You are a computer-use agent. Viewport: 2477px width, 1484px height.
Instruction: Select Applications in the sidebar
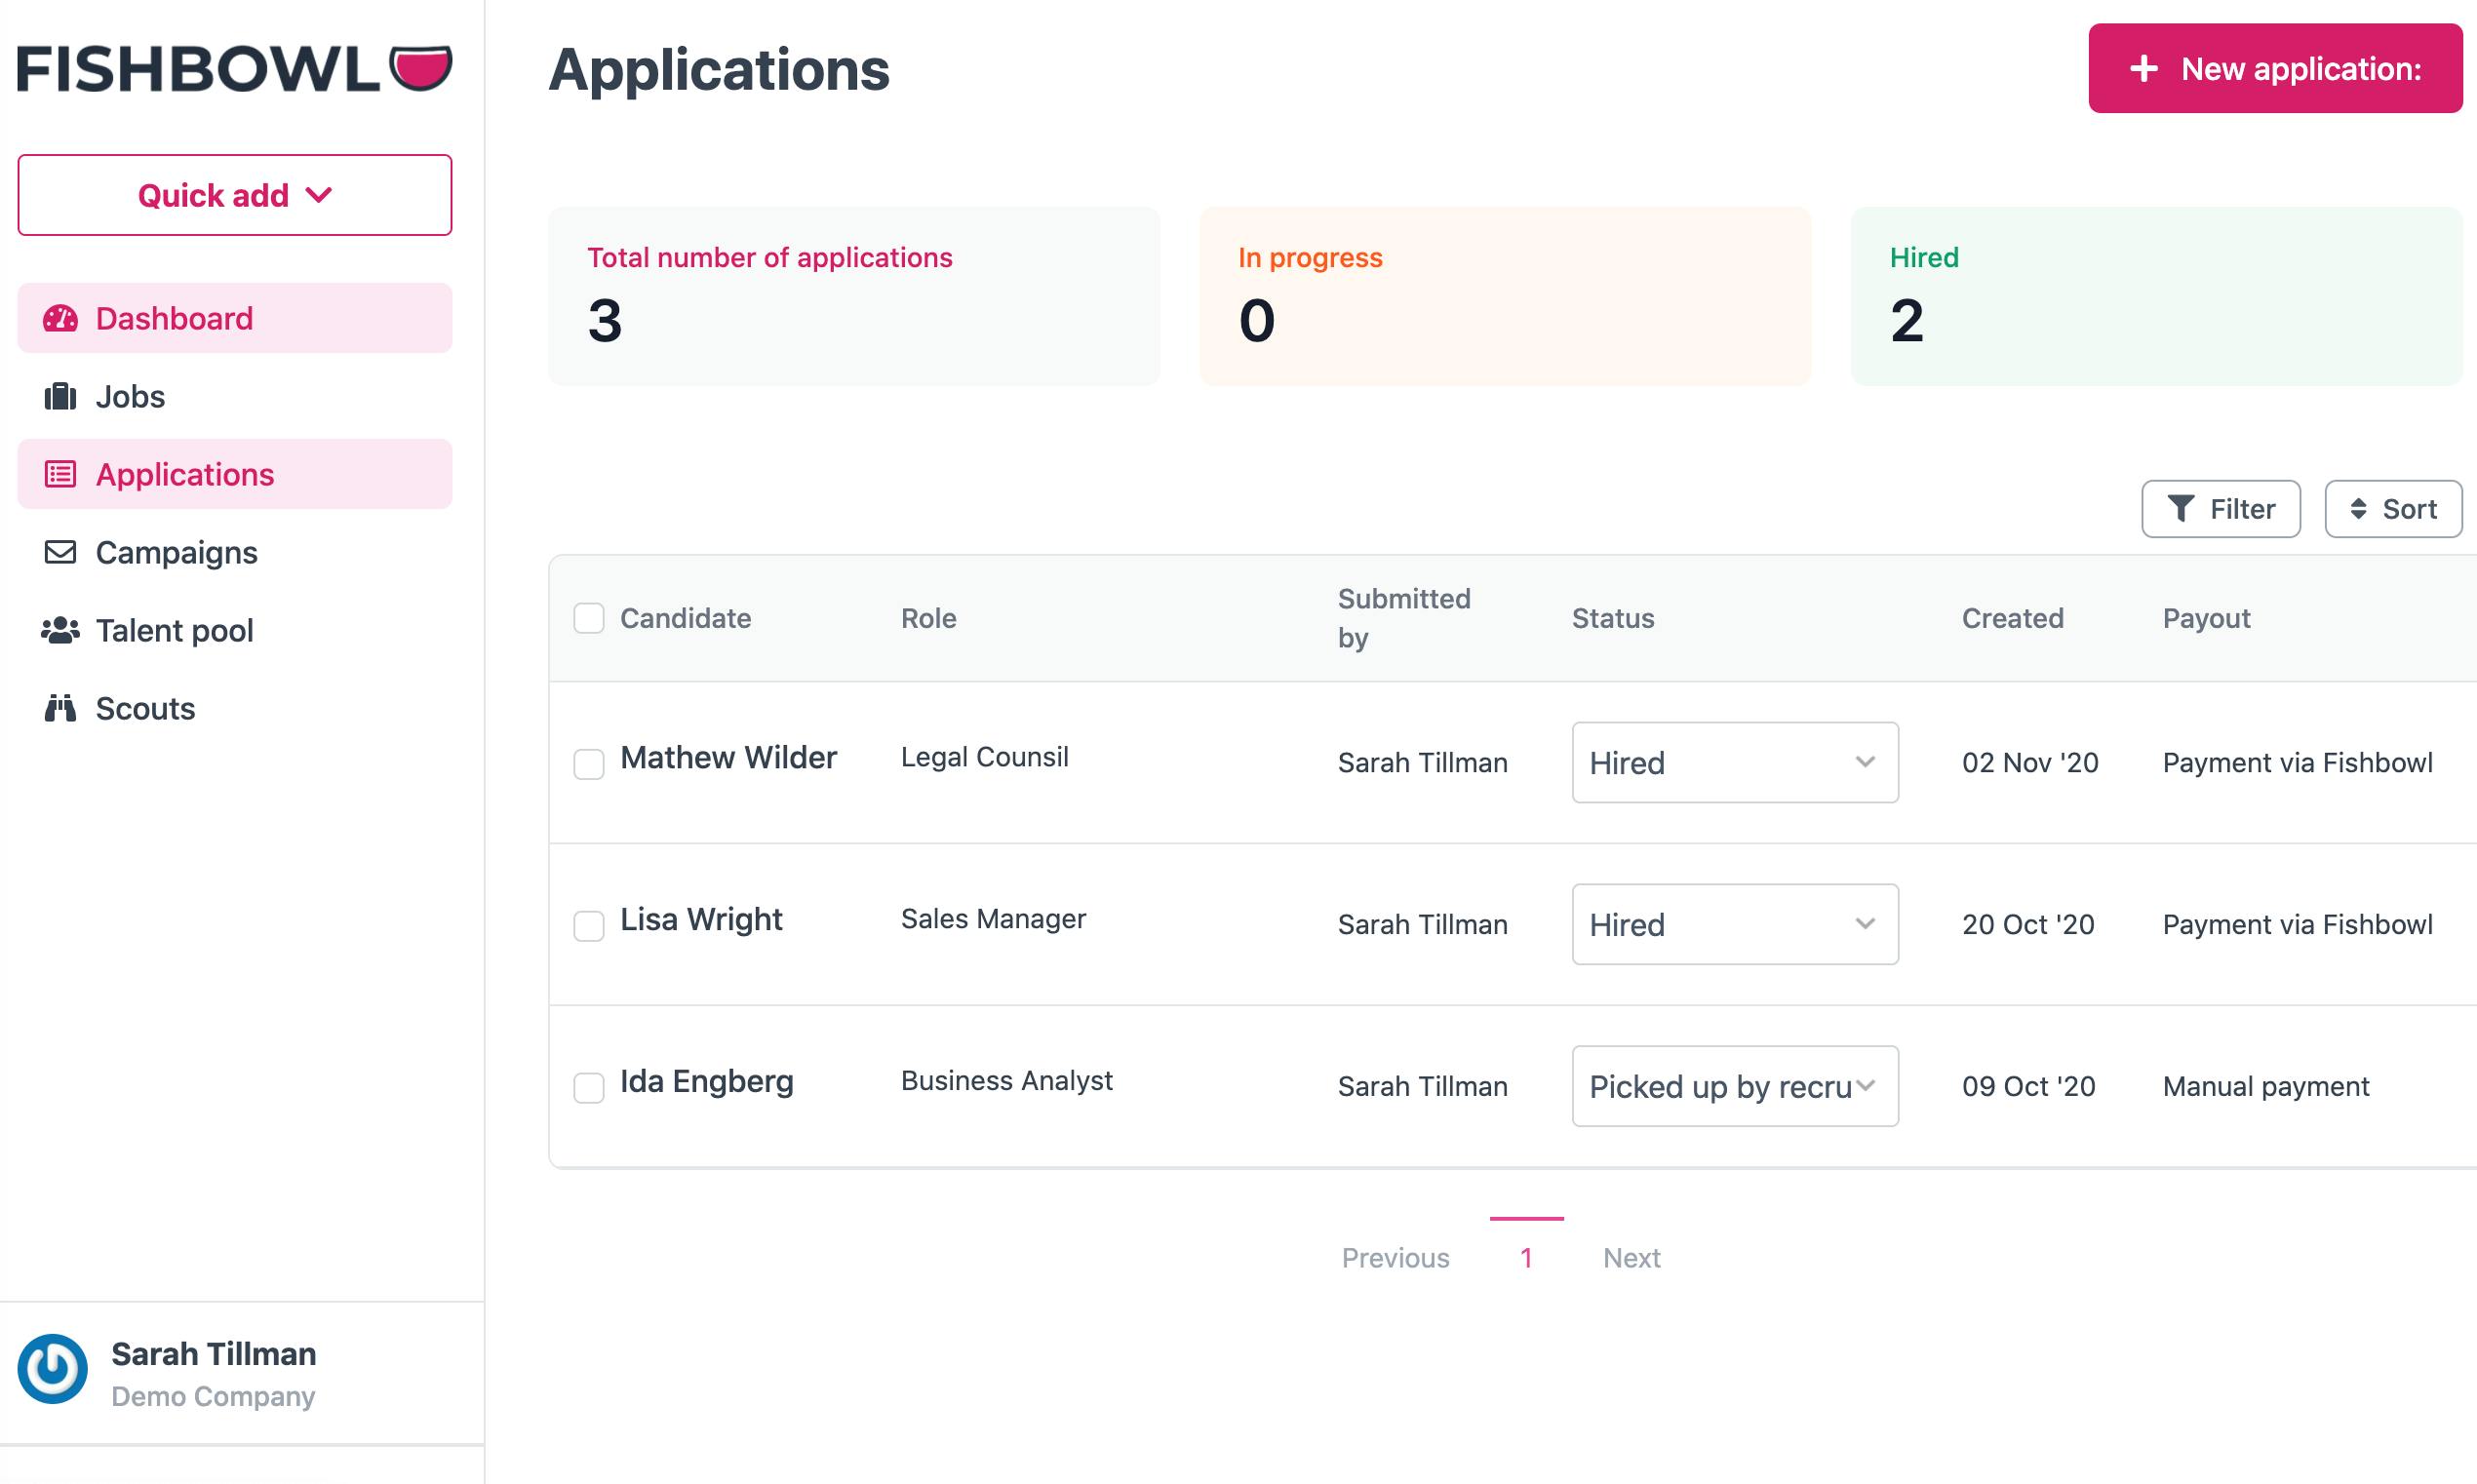coord(235,474)
